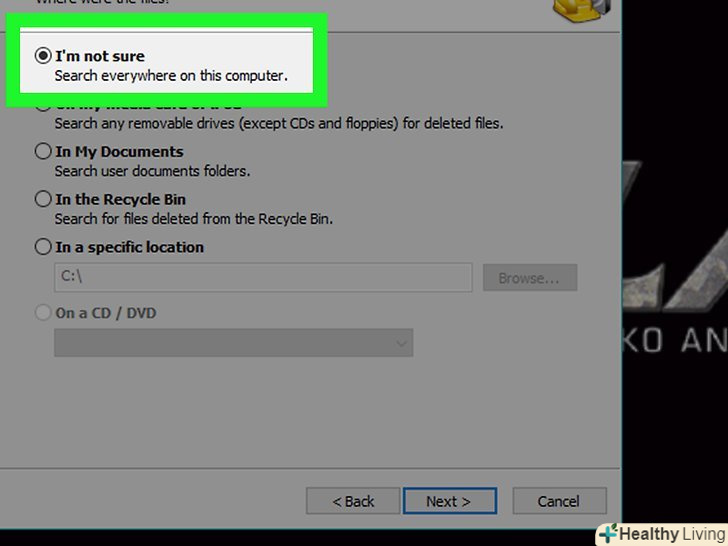The image size is (728, 546).
Task: Select the "In the Recycle Bin" radio button
Action: tap(43, 199)
